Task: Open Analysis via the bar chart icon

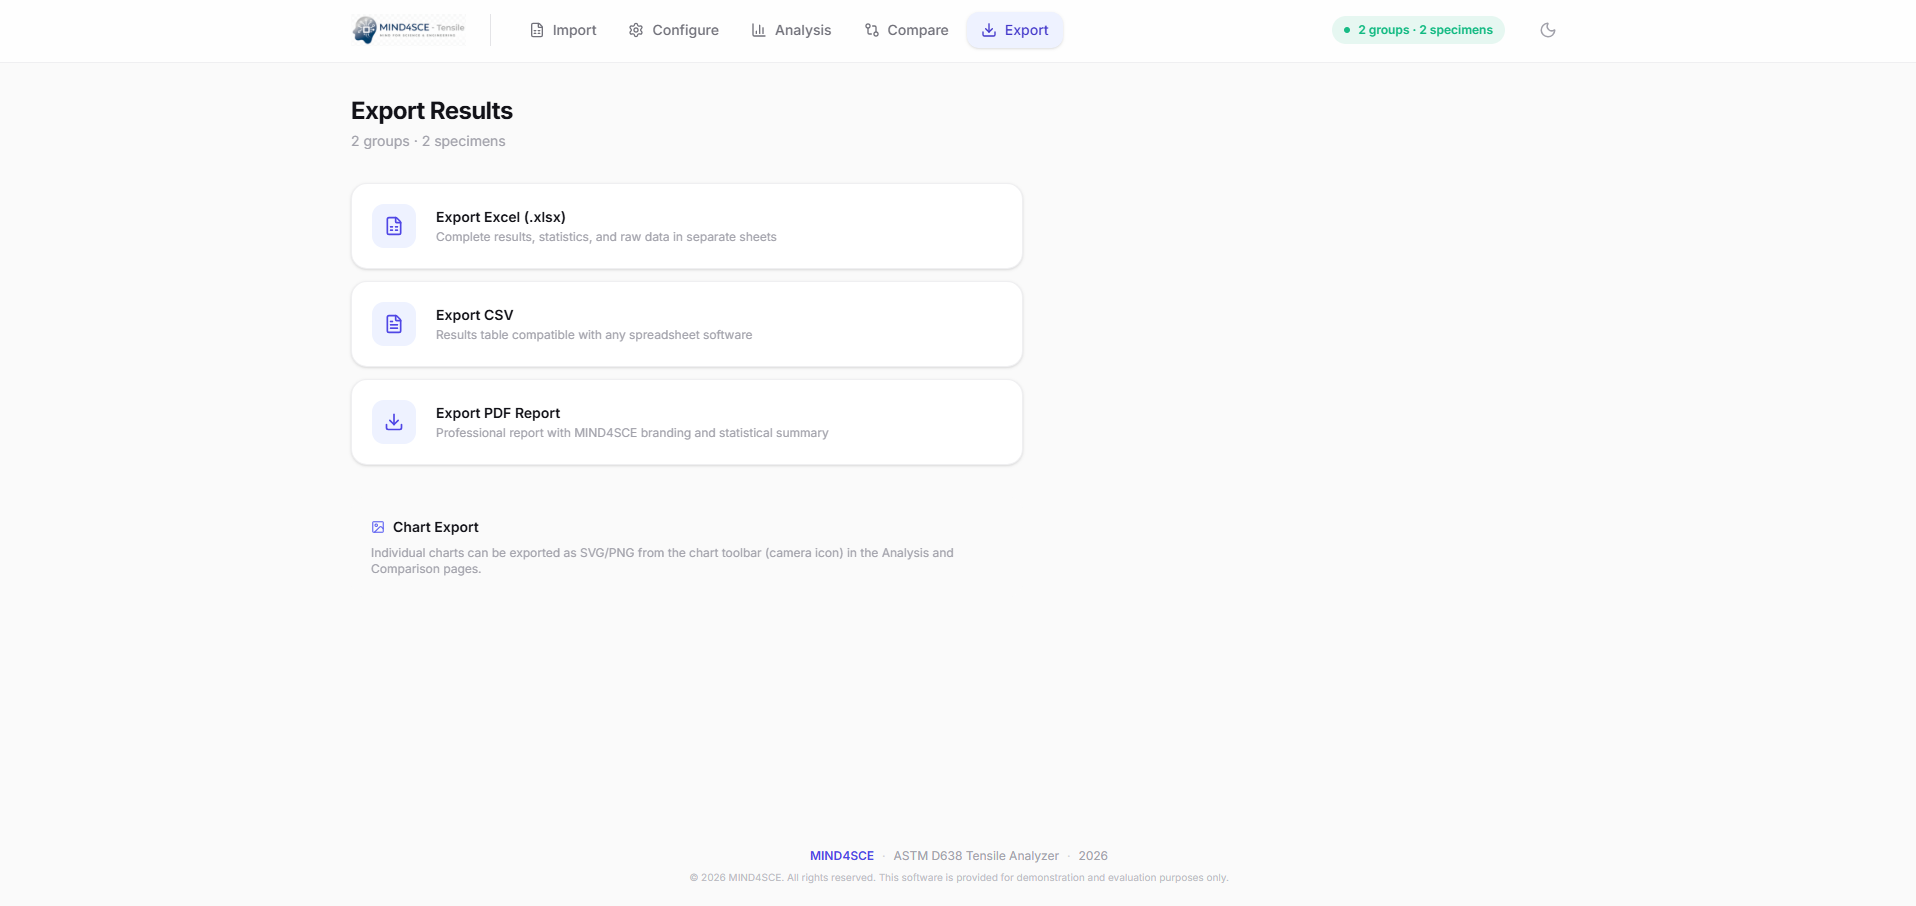Action: coord(758,30)
